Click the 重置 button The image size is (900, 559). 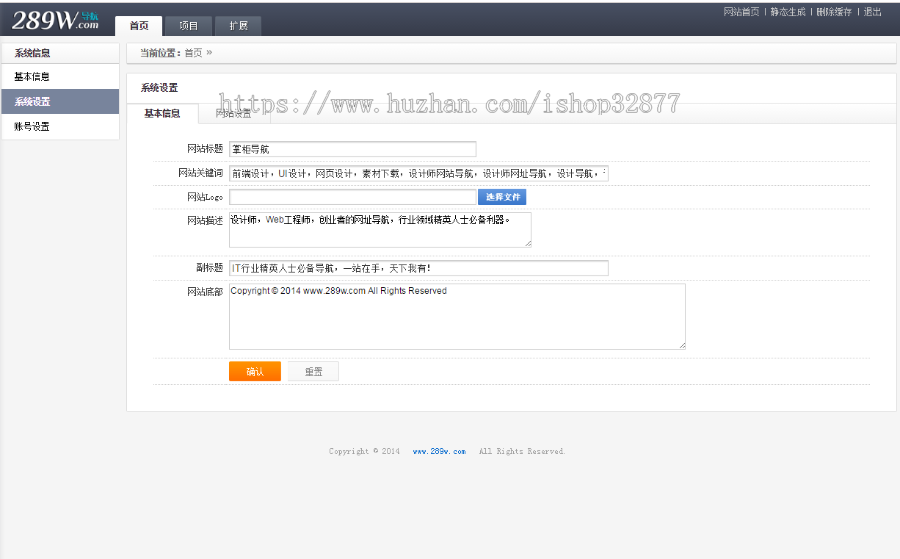pos(313,371)
